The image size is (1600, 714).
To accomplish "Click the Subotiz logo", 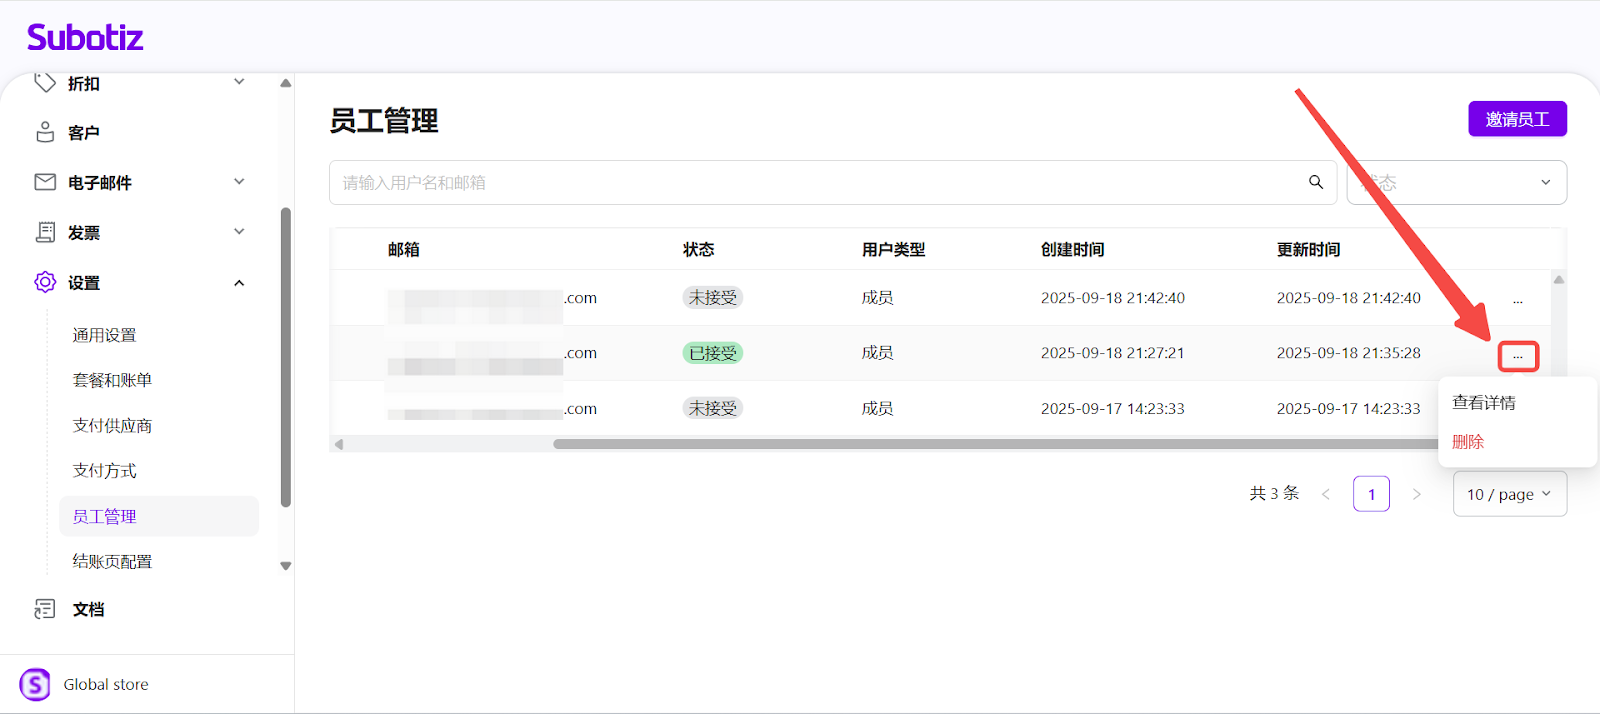I will click(x=85, y=38).
